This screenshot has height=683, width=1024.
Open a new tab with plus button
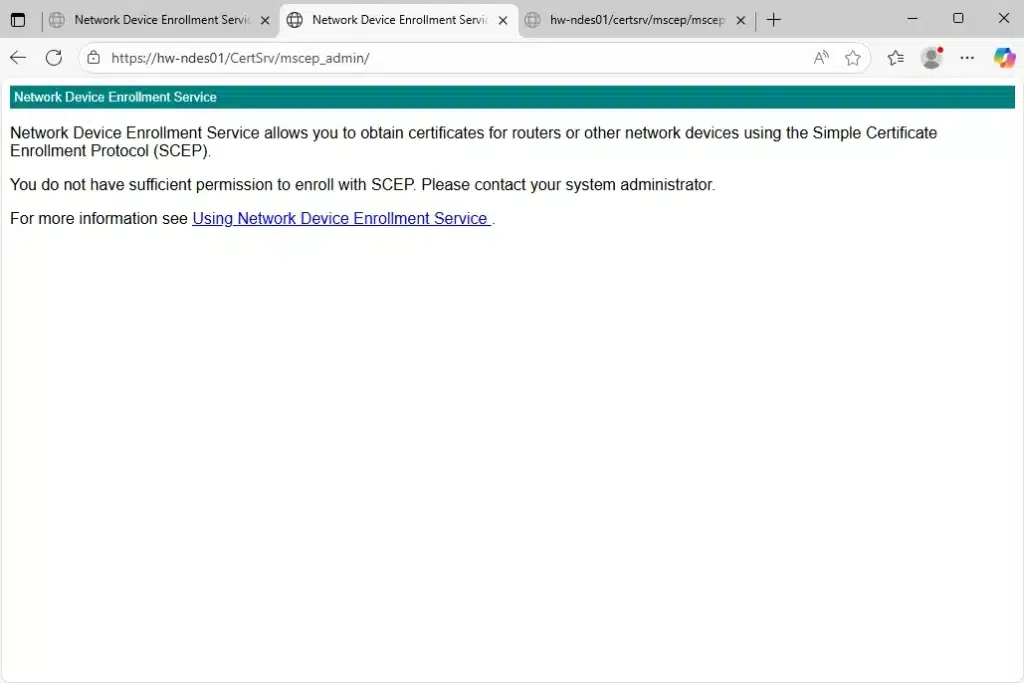click(x=773, y=20)
